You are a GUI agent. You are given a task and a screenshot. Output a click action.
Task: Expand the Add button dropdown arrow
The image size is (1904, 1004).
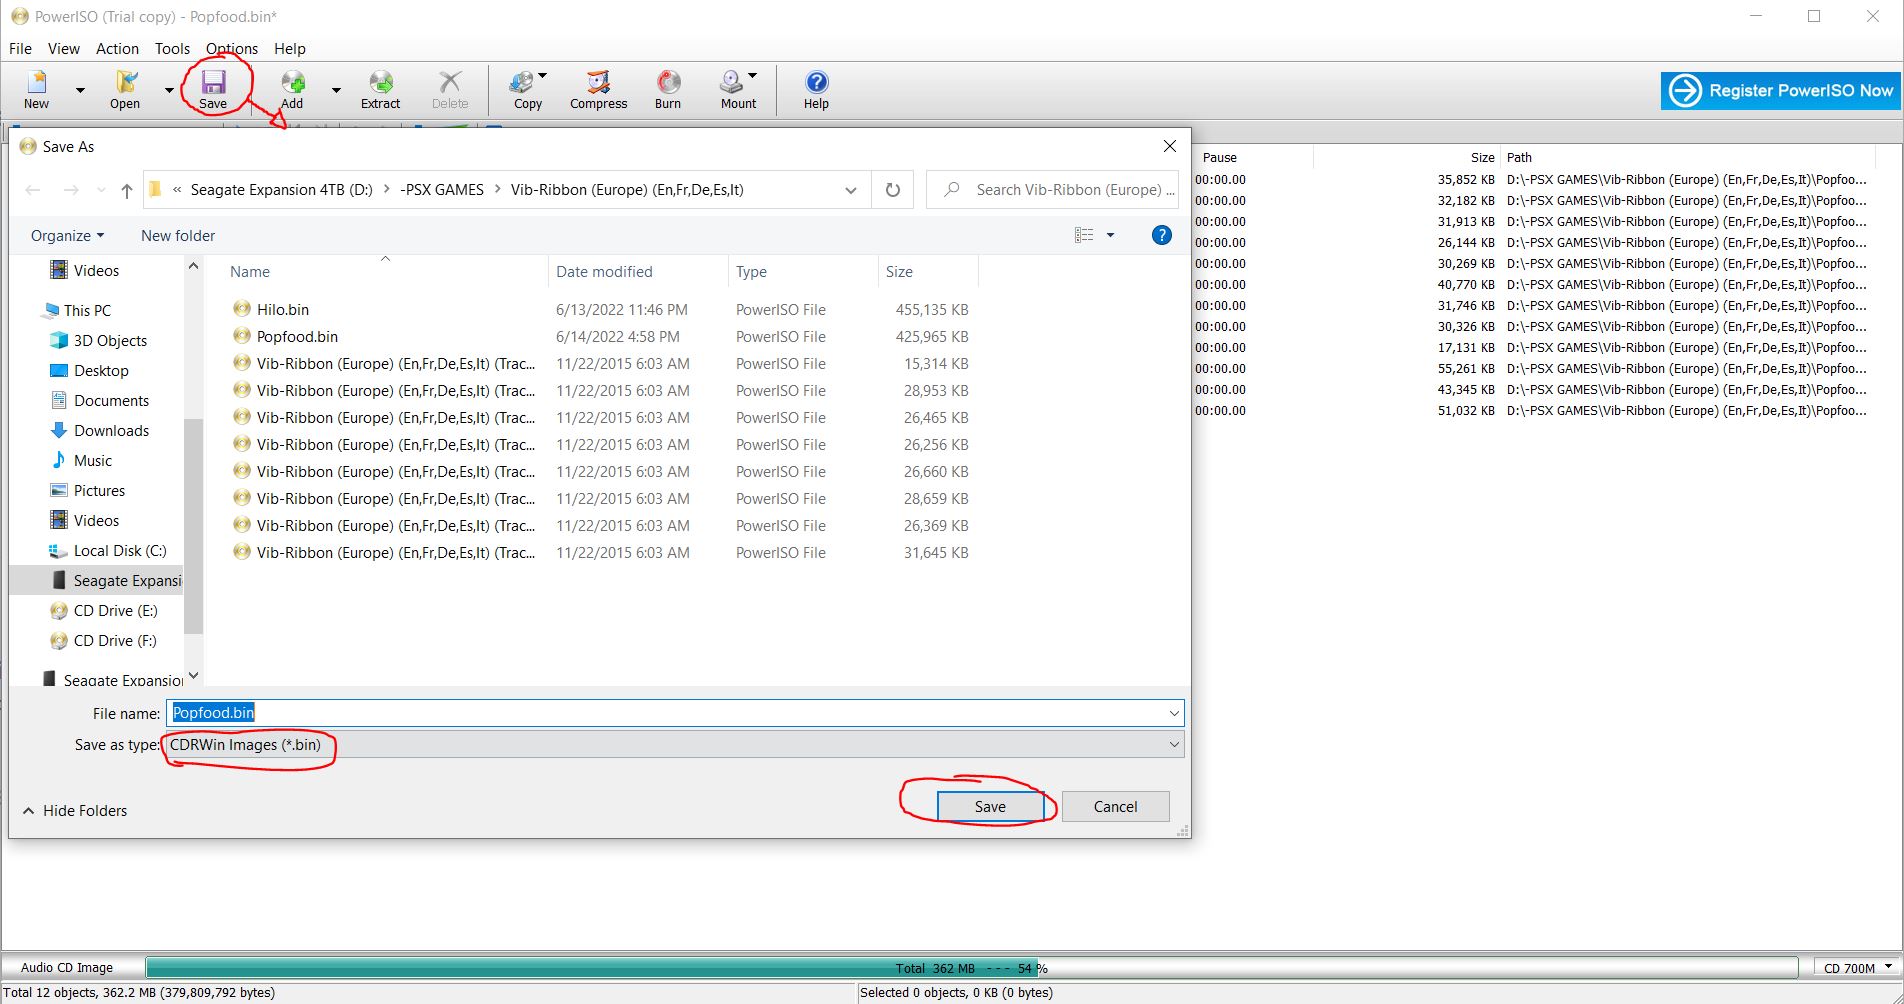[x=336, y=90]
